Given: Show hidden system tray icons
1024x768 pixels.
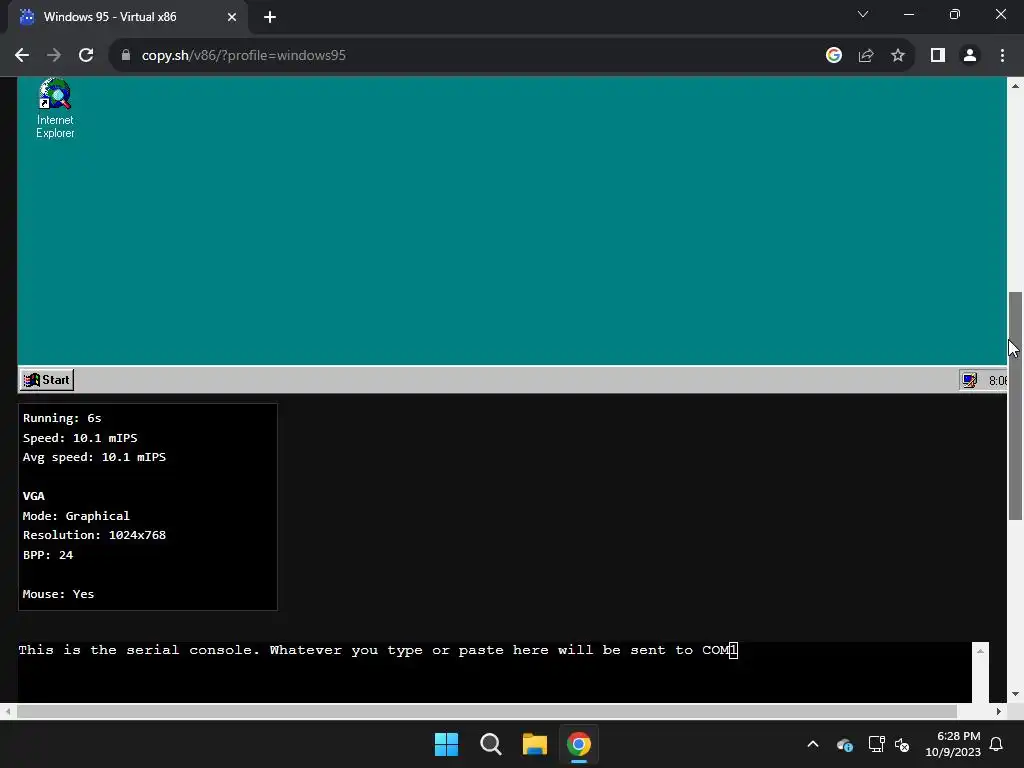Looking at the screenshot, I should tap(813, 744).
